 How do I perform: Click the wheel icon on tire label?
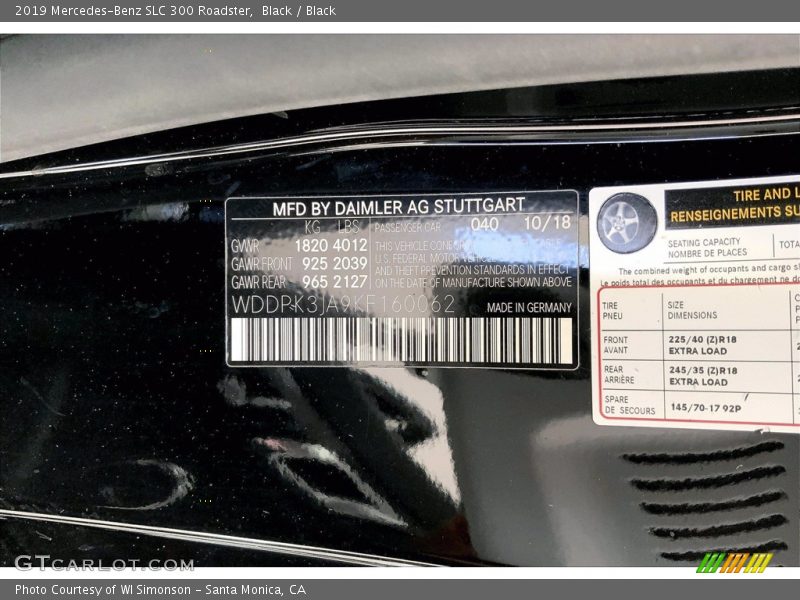point(627,223)
